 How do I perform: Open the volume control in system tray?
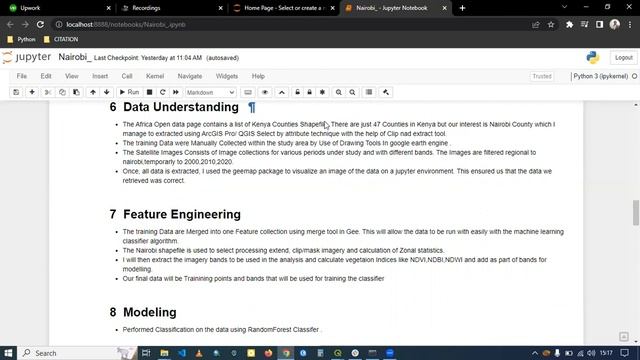(x=591, y=353)
